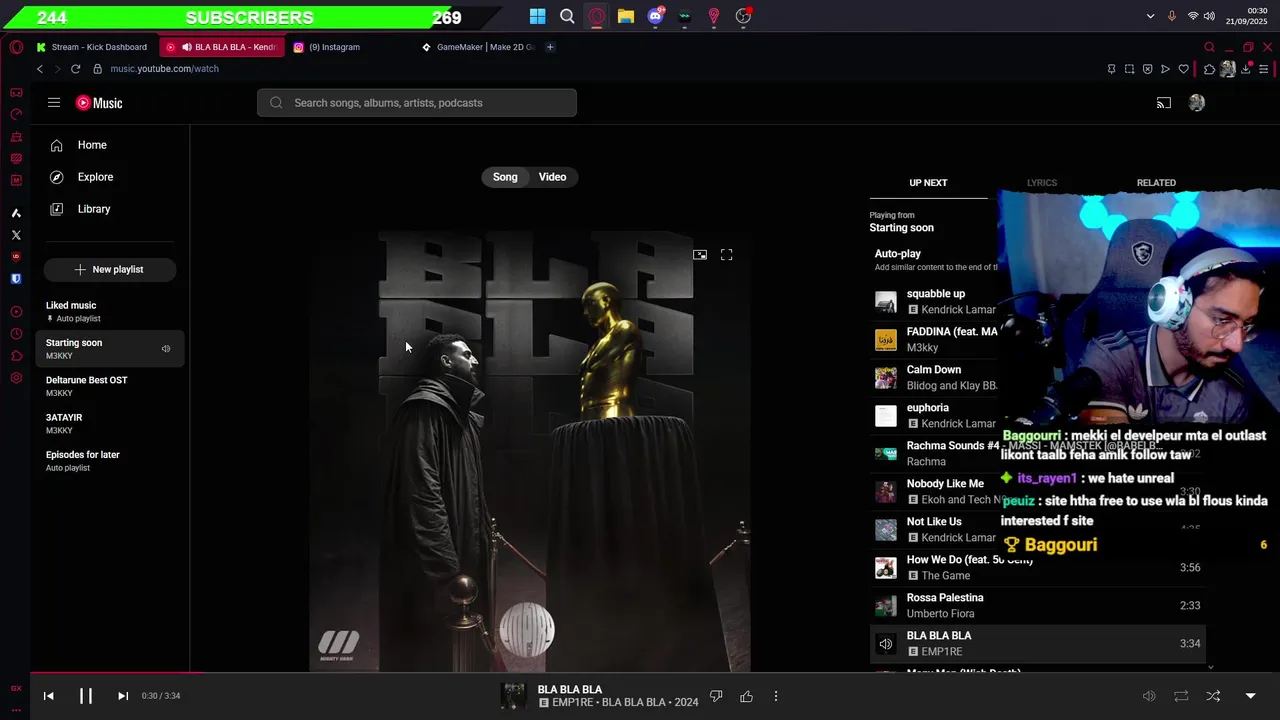
Task: Switch player to Song mode
Action: pos(505,177)
